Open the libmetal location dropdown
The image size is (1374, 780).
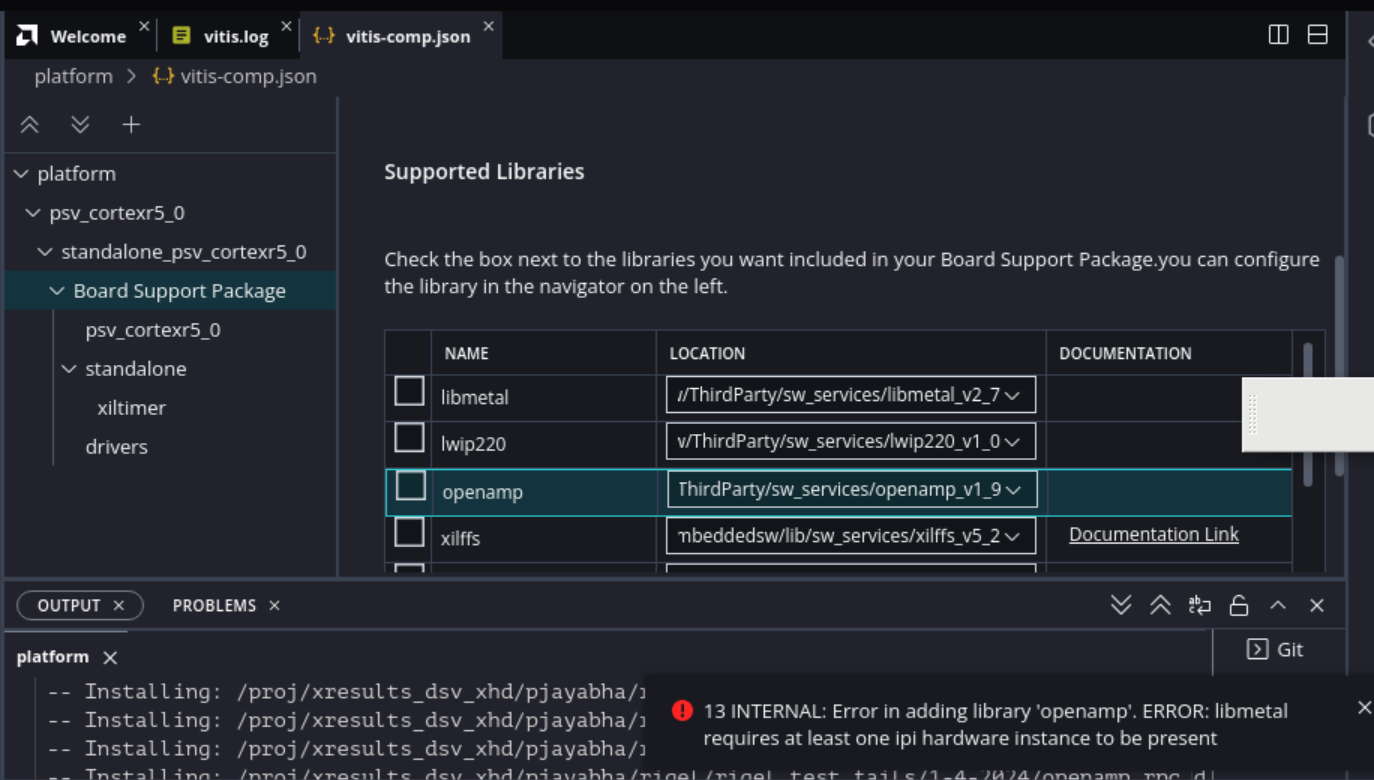(x=850, y=395)
